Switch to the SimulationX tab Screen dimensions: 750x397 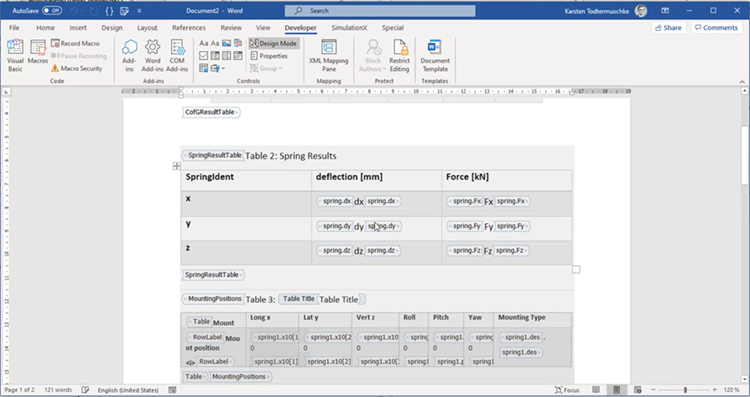pos(349,28)
